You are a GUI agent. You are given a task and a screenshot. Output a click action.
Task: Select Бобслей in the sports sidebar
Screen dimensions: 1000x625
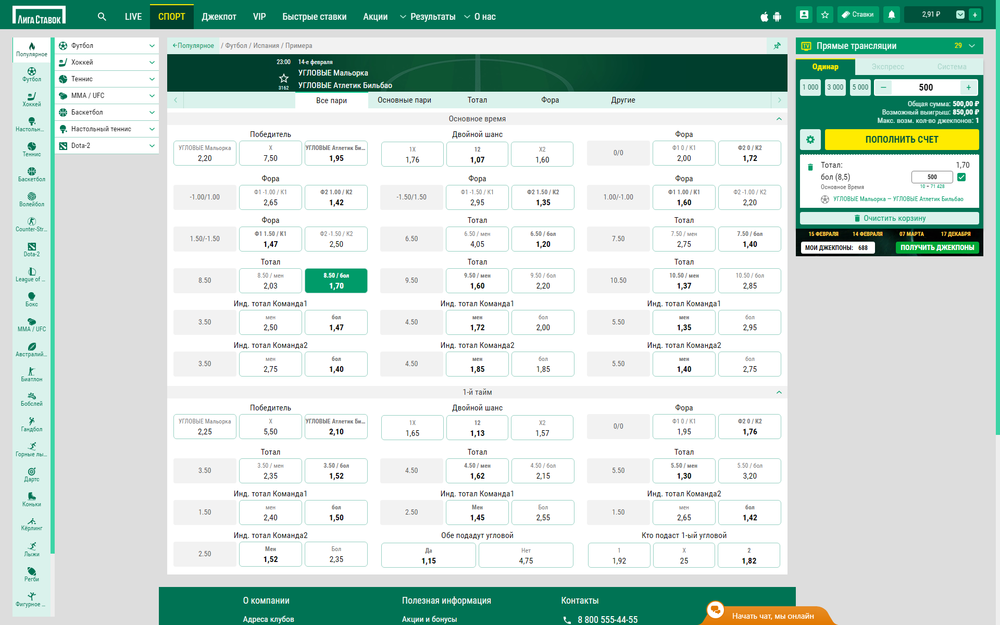pyautogui.click(x=31, y=399)
